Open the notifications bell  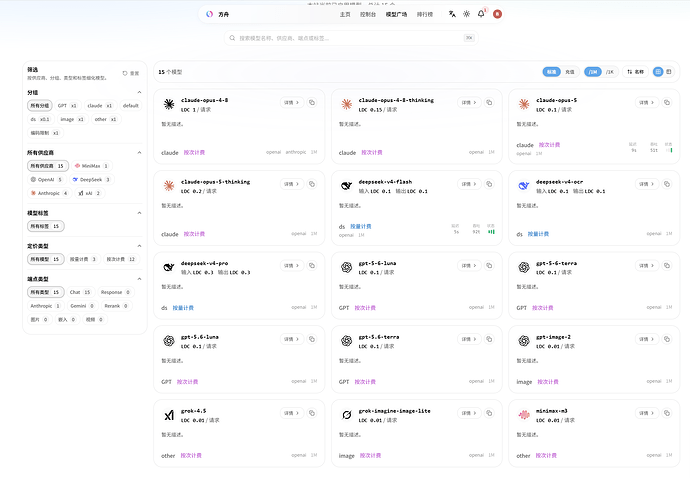pyautogui.click(x=481, y=14)
